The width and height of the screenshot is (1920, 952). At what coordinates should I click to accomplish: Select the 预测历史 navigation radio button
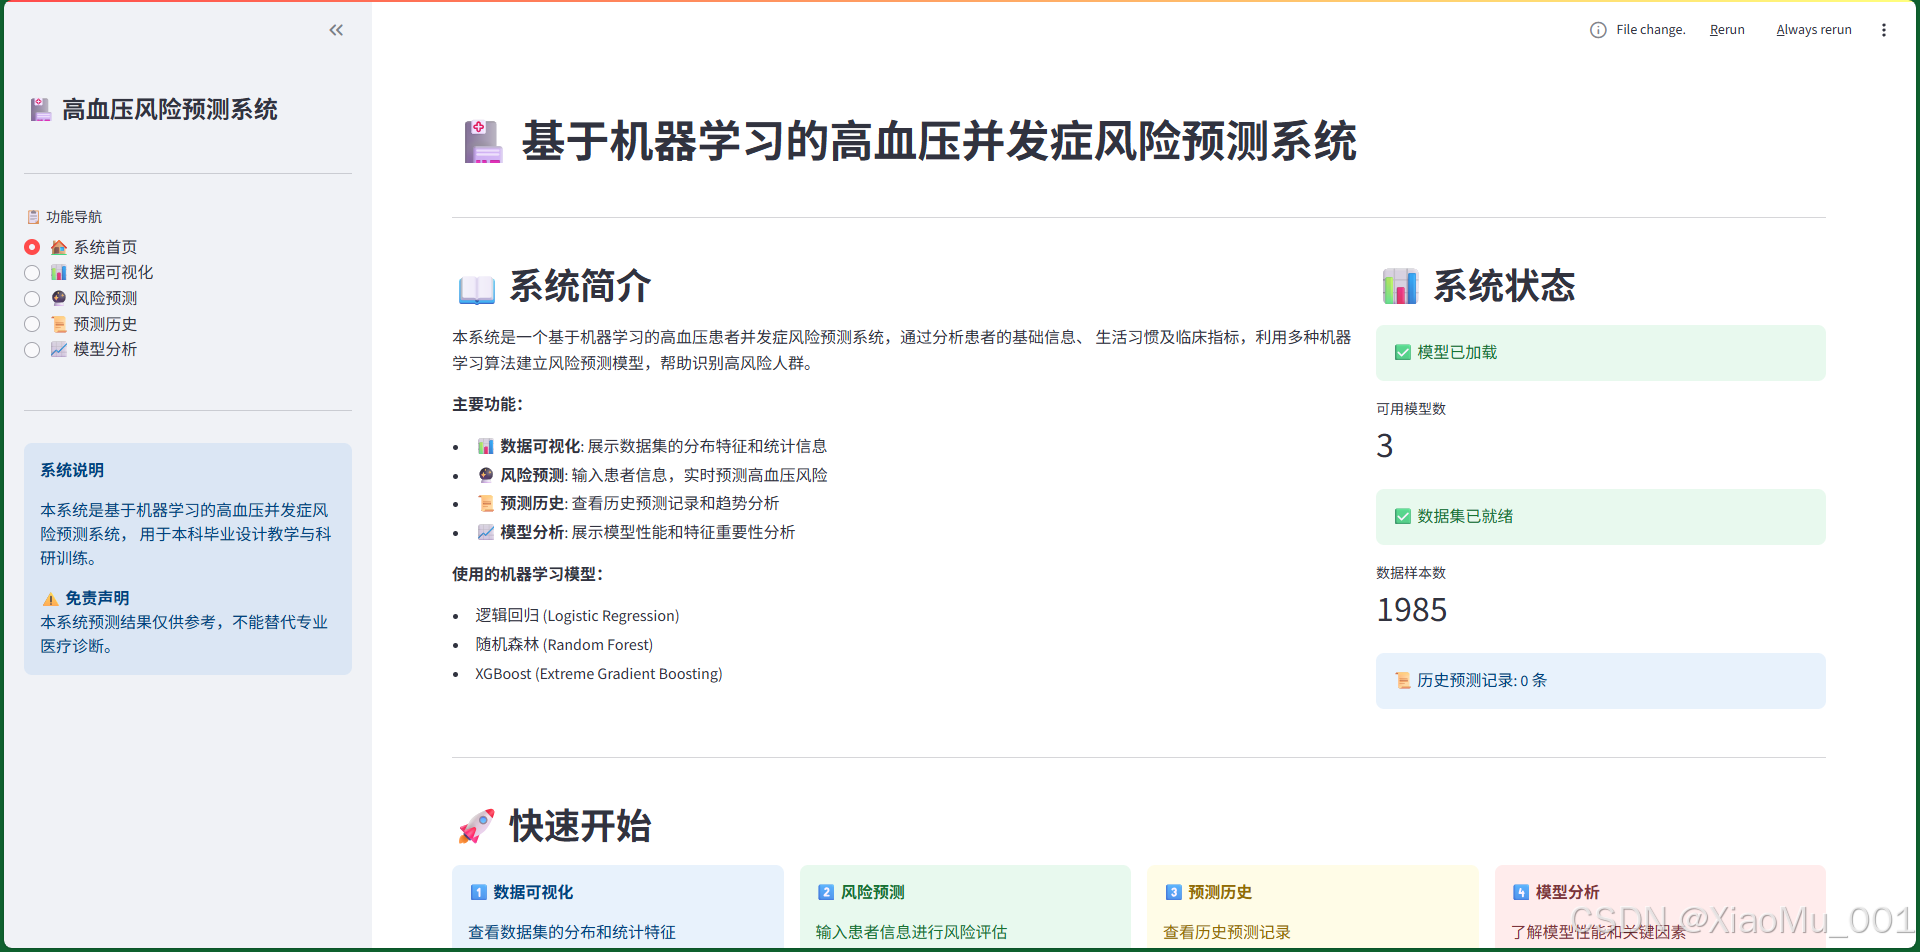pos(32,324)
